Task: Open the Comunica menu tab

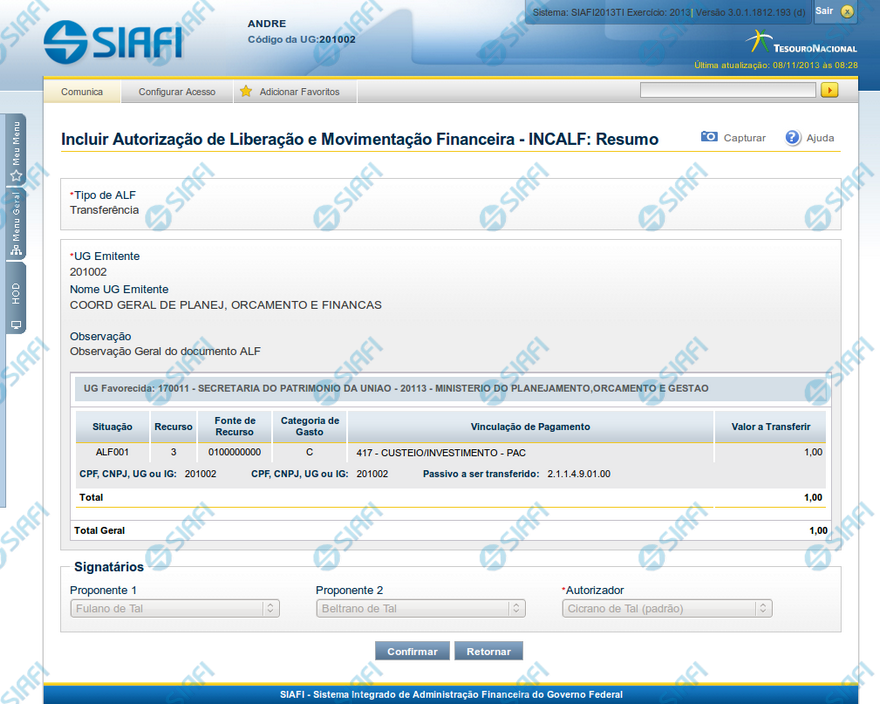Action: (x=82, y=91)
